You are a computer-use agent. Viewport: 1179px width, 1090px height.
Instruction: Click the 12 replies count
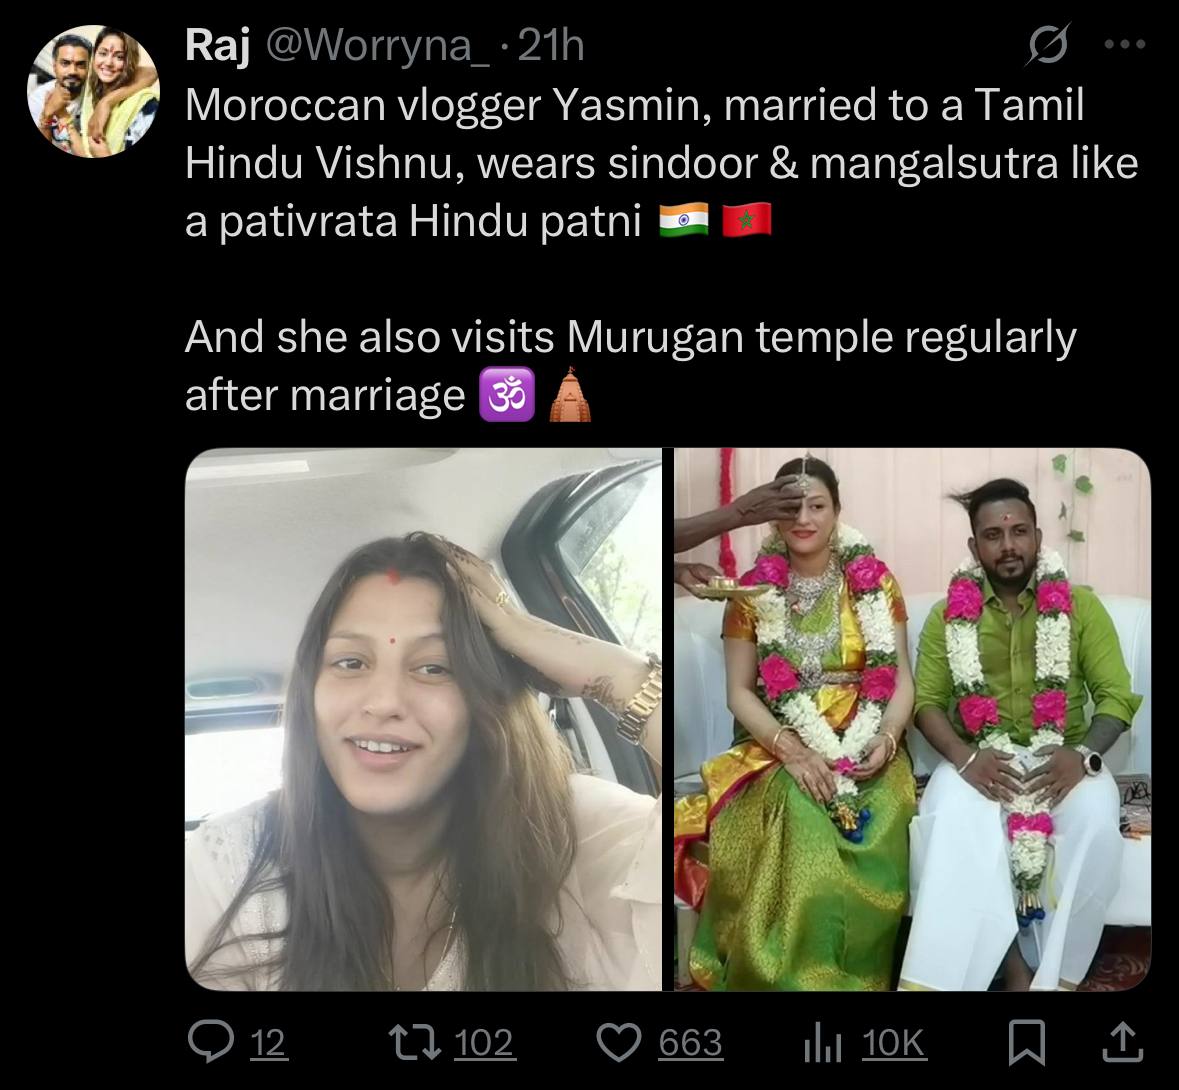[268, 1043]
